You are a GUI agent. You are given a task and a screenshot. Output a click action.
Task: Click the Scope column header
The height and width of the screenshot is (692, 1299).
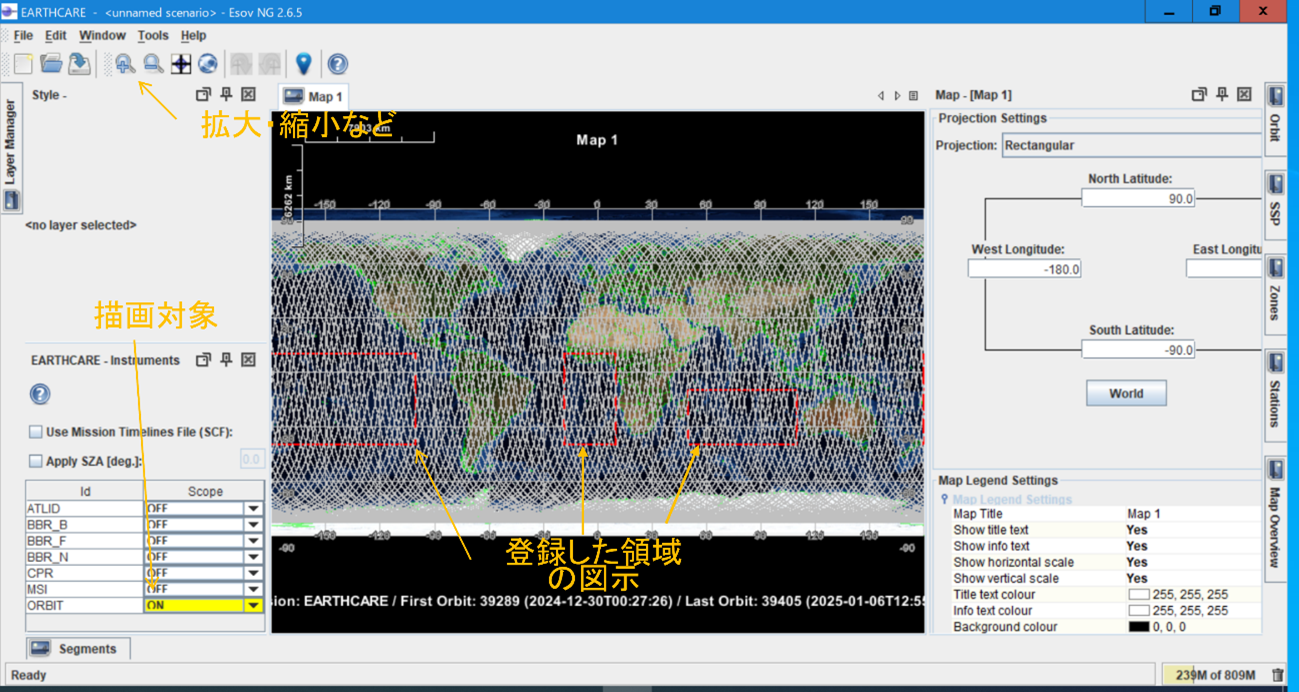[x=205, y=492]
